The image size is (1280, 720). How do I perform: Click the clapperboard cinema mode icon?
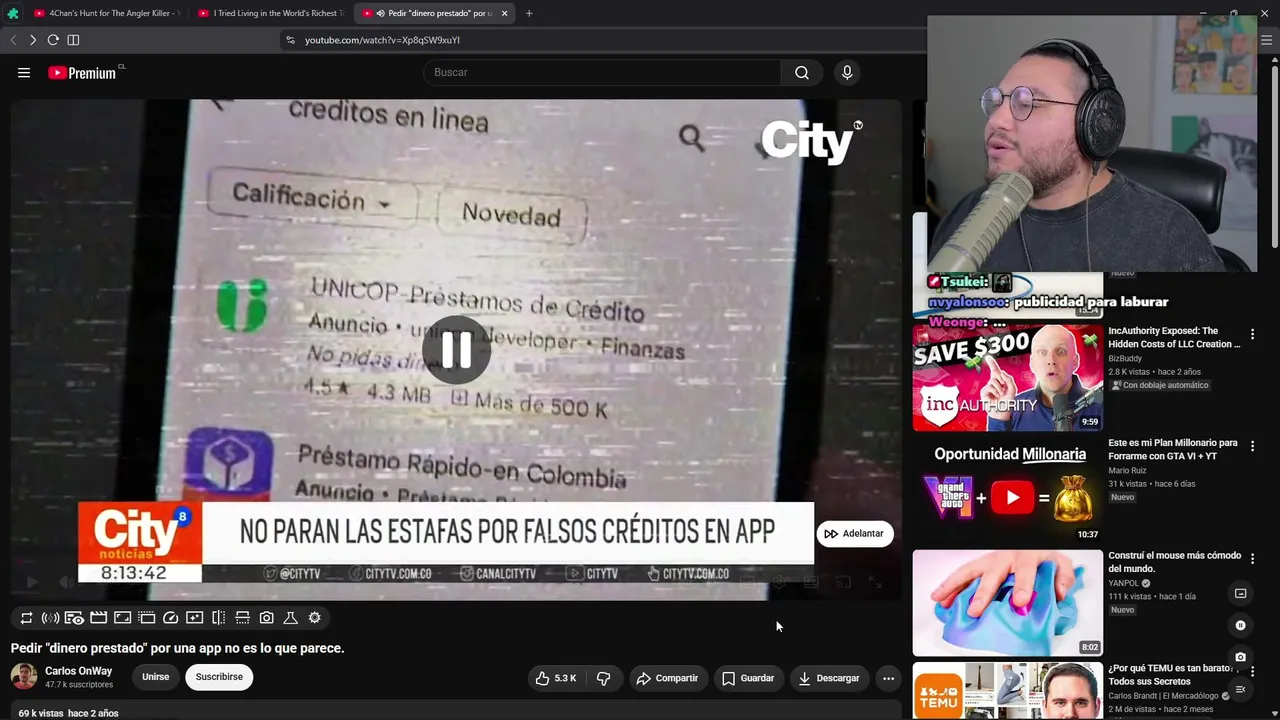(x=99, y=618)
